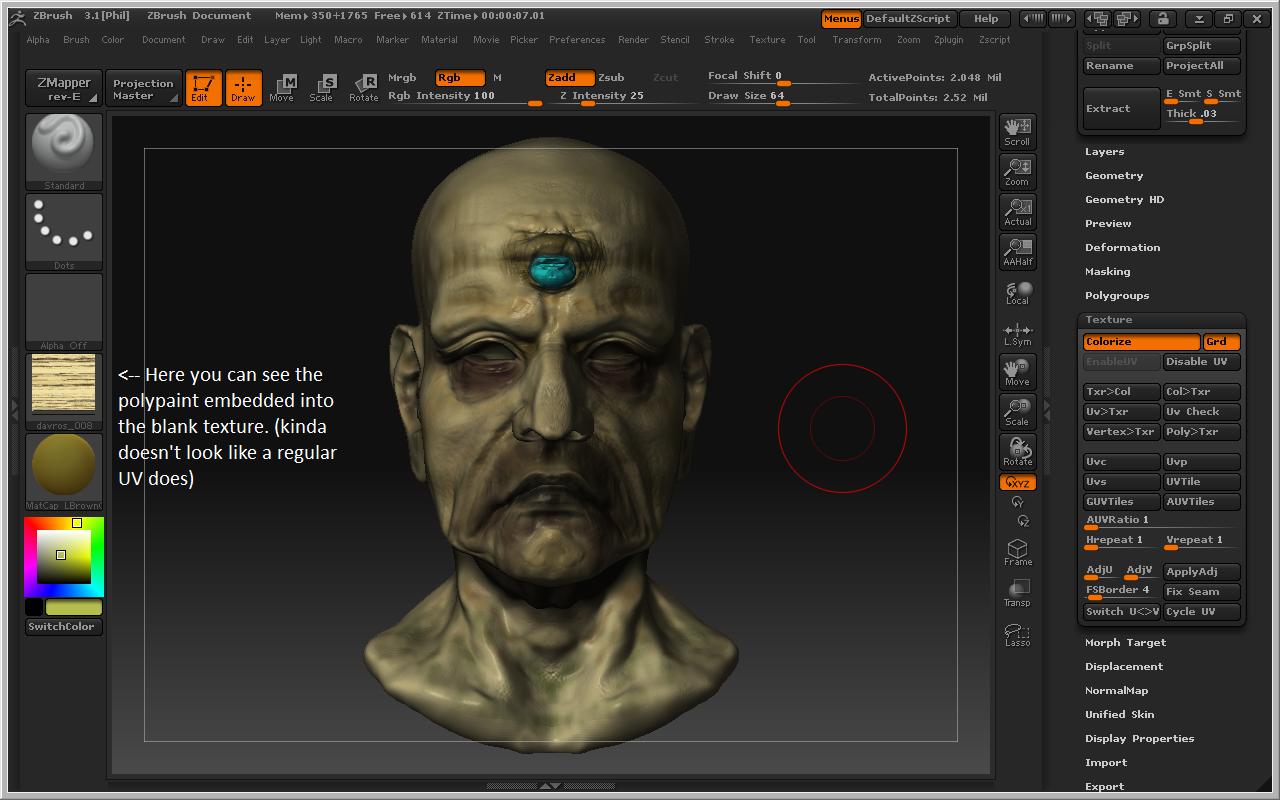The height and width of the screenshot is (800, 1280).
Task: Open the Alpha Off picker
Action: click(x=64, y=312)
